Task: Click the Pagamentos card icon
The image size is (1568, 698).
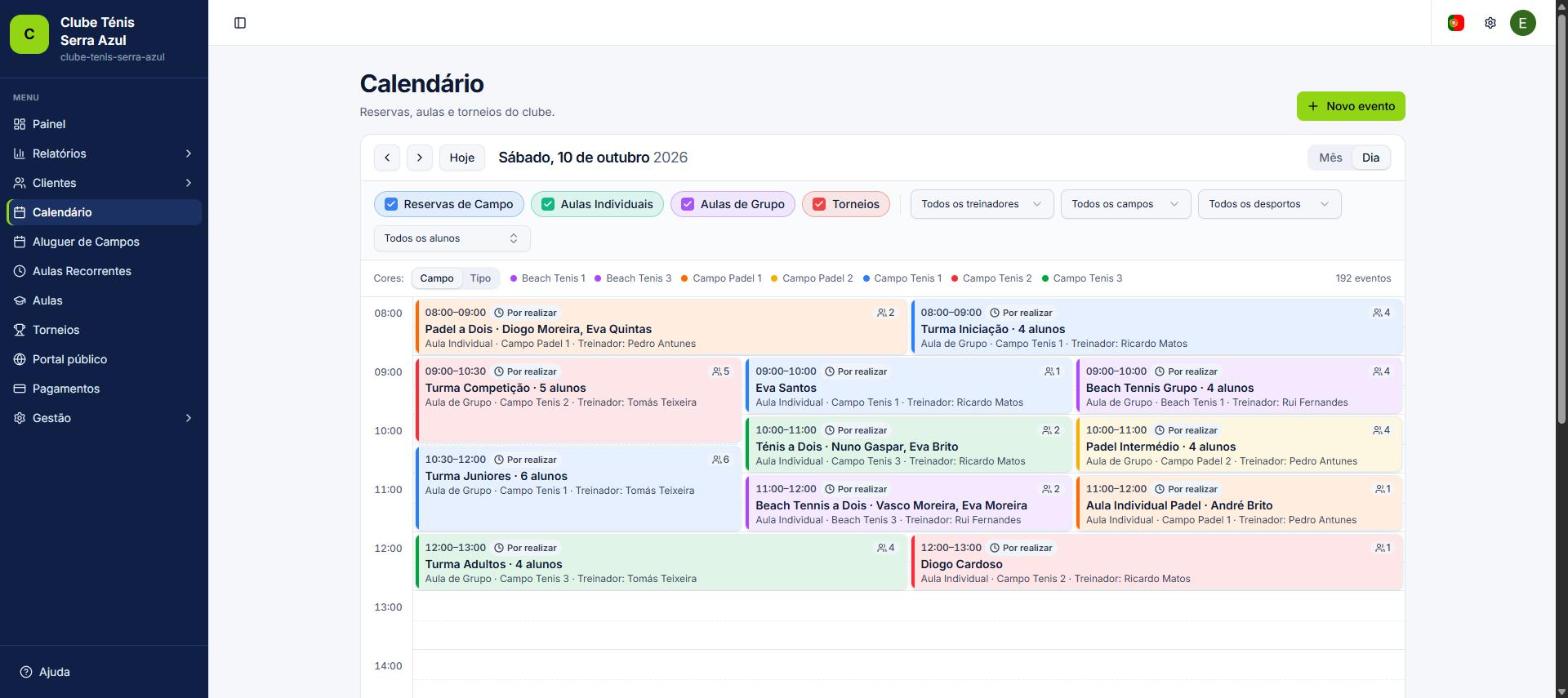Action: click(x=20, y=389)
